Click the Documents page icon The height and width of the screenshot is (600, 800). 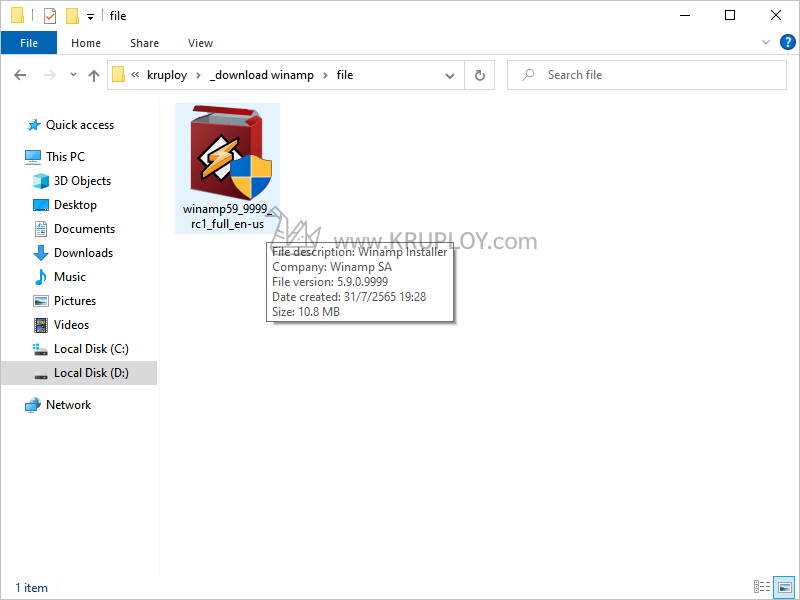(x=41, y=229)
